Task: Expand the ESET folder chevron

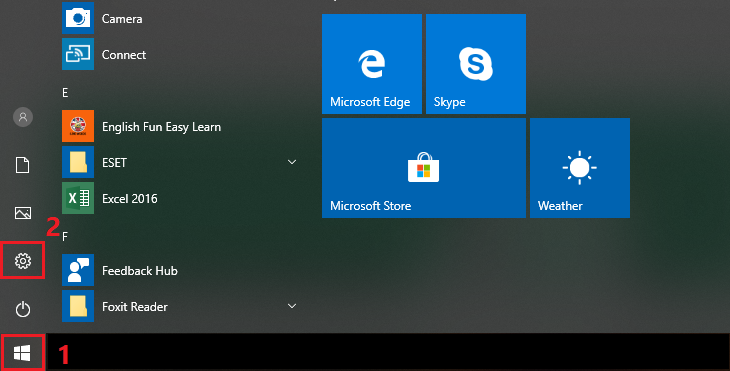Action: [292, 162]
